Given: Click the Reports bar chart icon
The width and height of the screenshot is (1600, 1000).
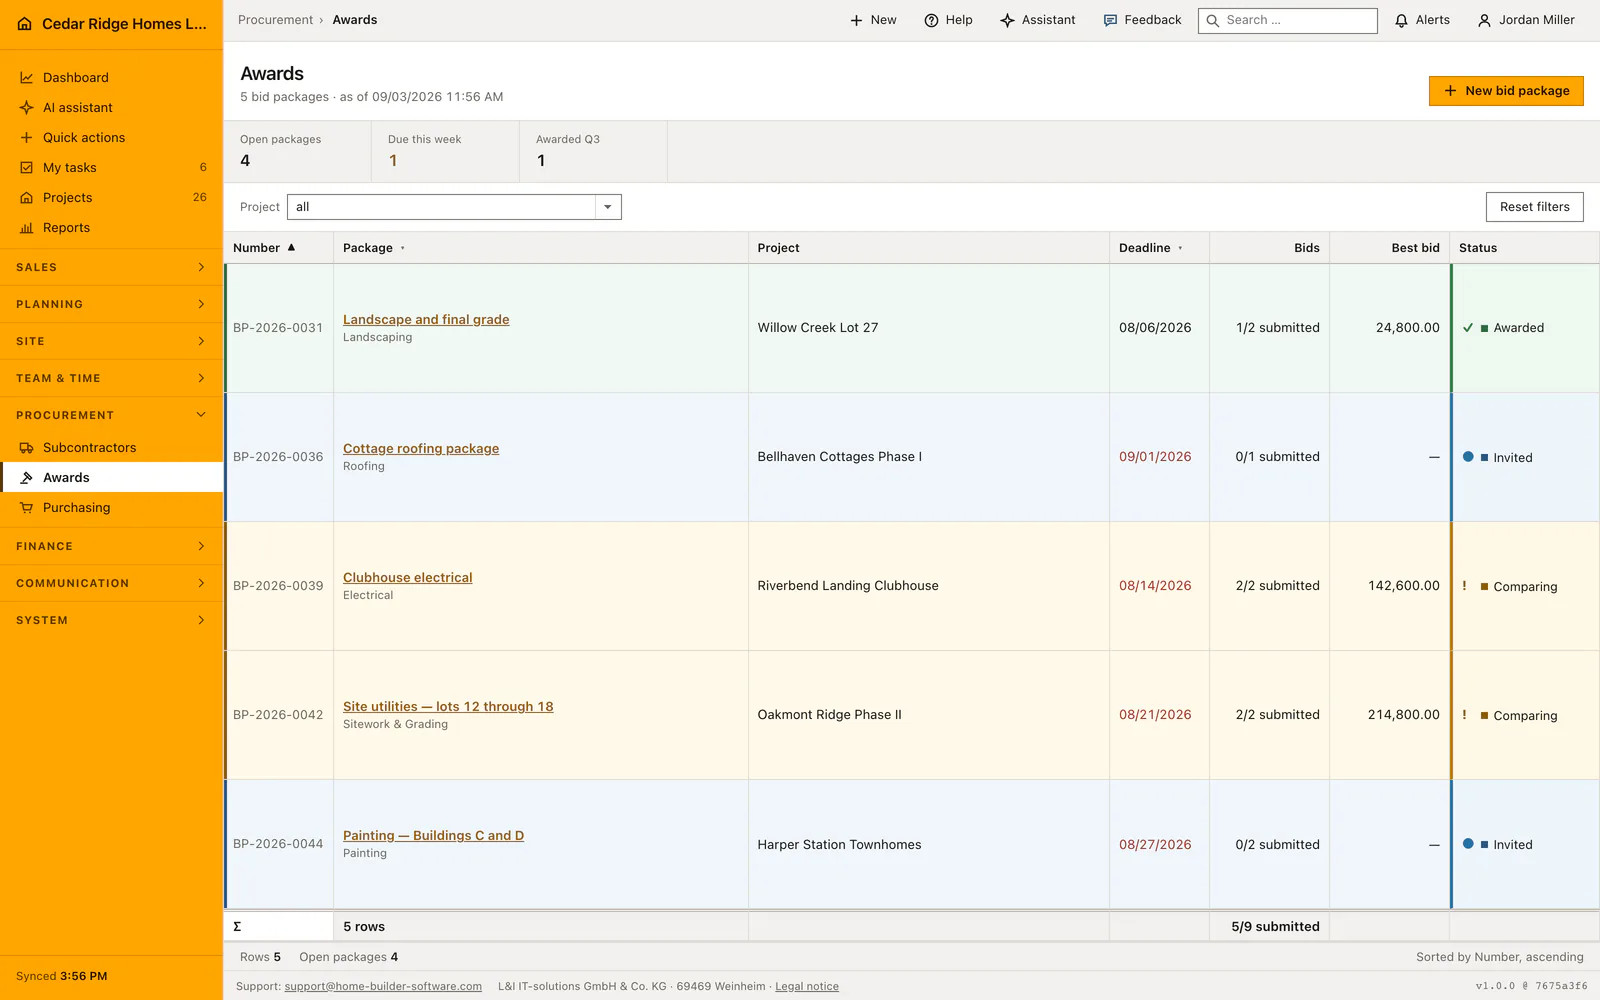Looking at the screenshot, I should click(27, 228).
